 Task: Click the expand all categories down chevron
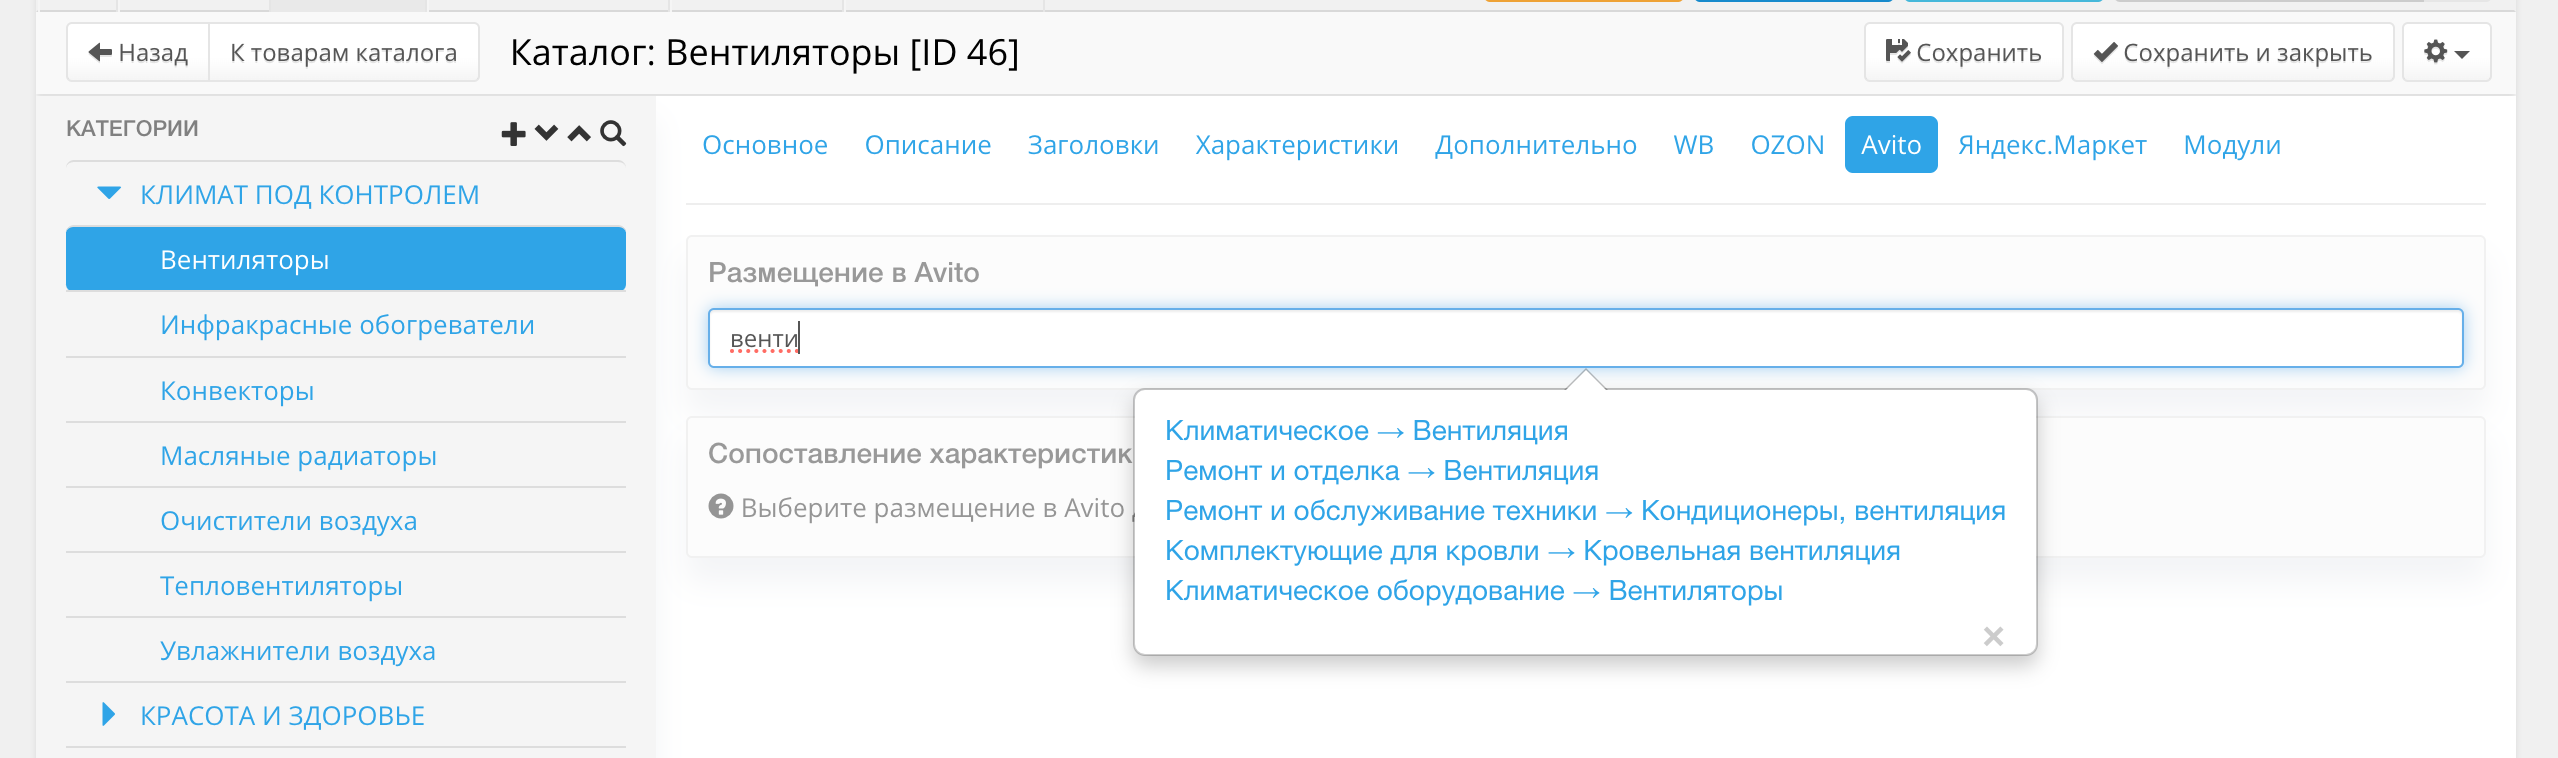546,133
